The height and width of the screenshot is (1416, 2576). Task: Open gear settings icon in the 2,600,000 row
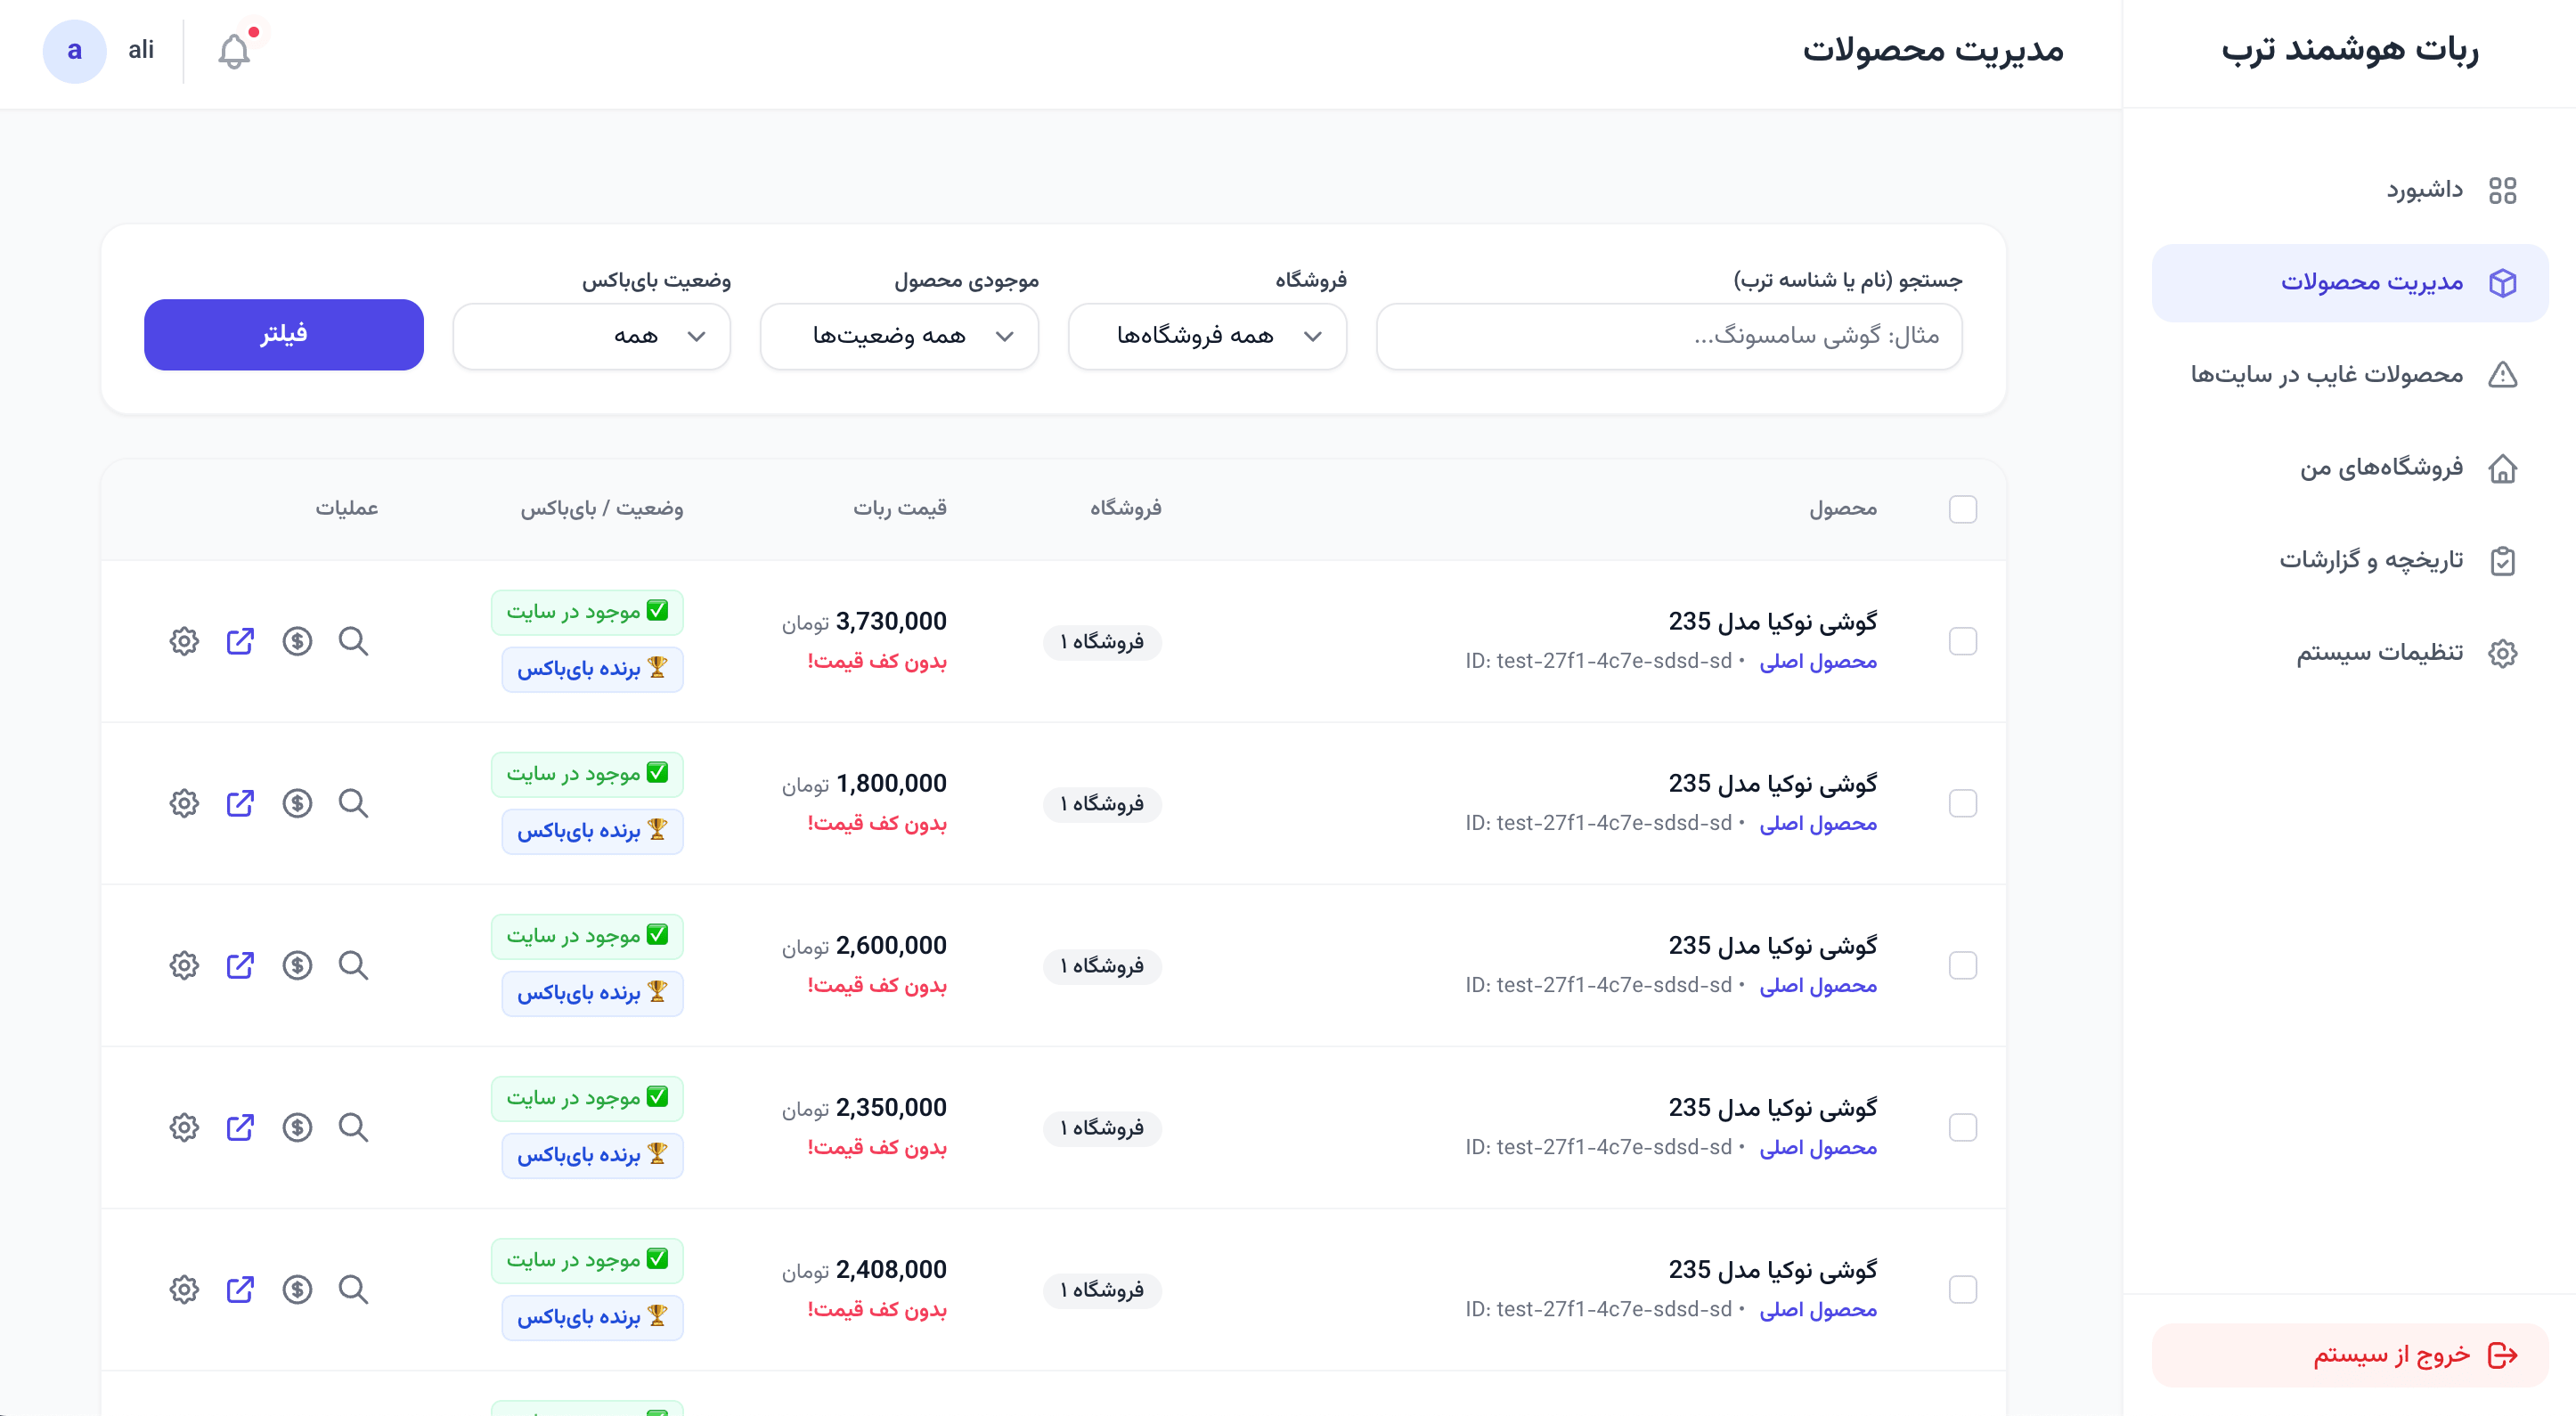tap(184, 965)
